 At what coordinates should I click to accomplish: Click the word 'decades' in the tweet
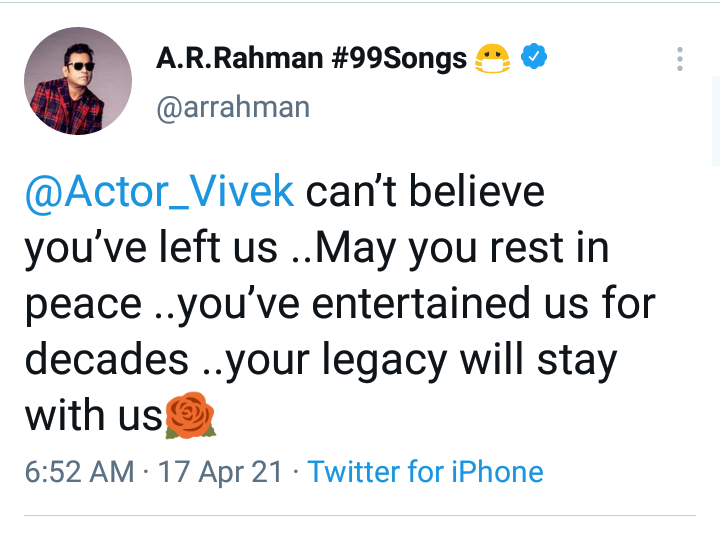click(107, 359)
